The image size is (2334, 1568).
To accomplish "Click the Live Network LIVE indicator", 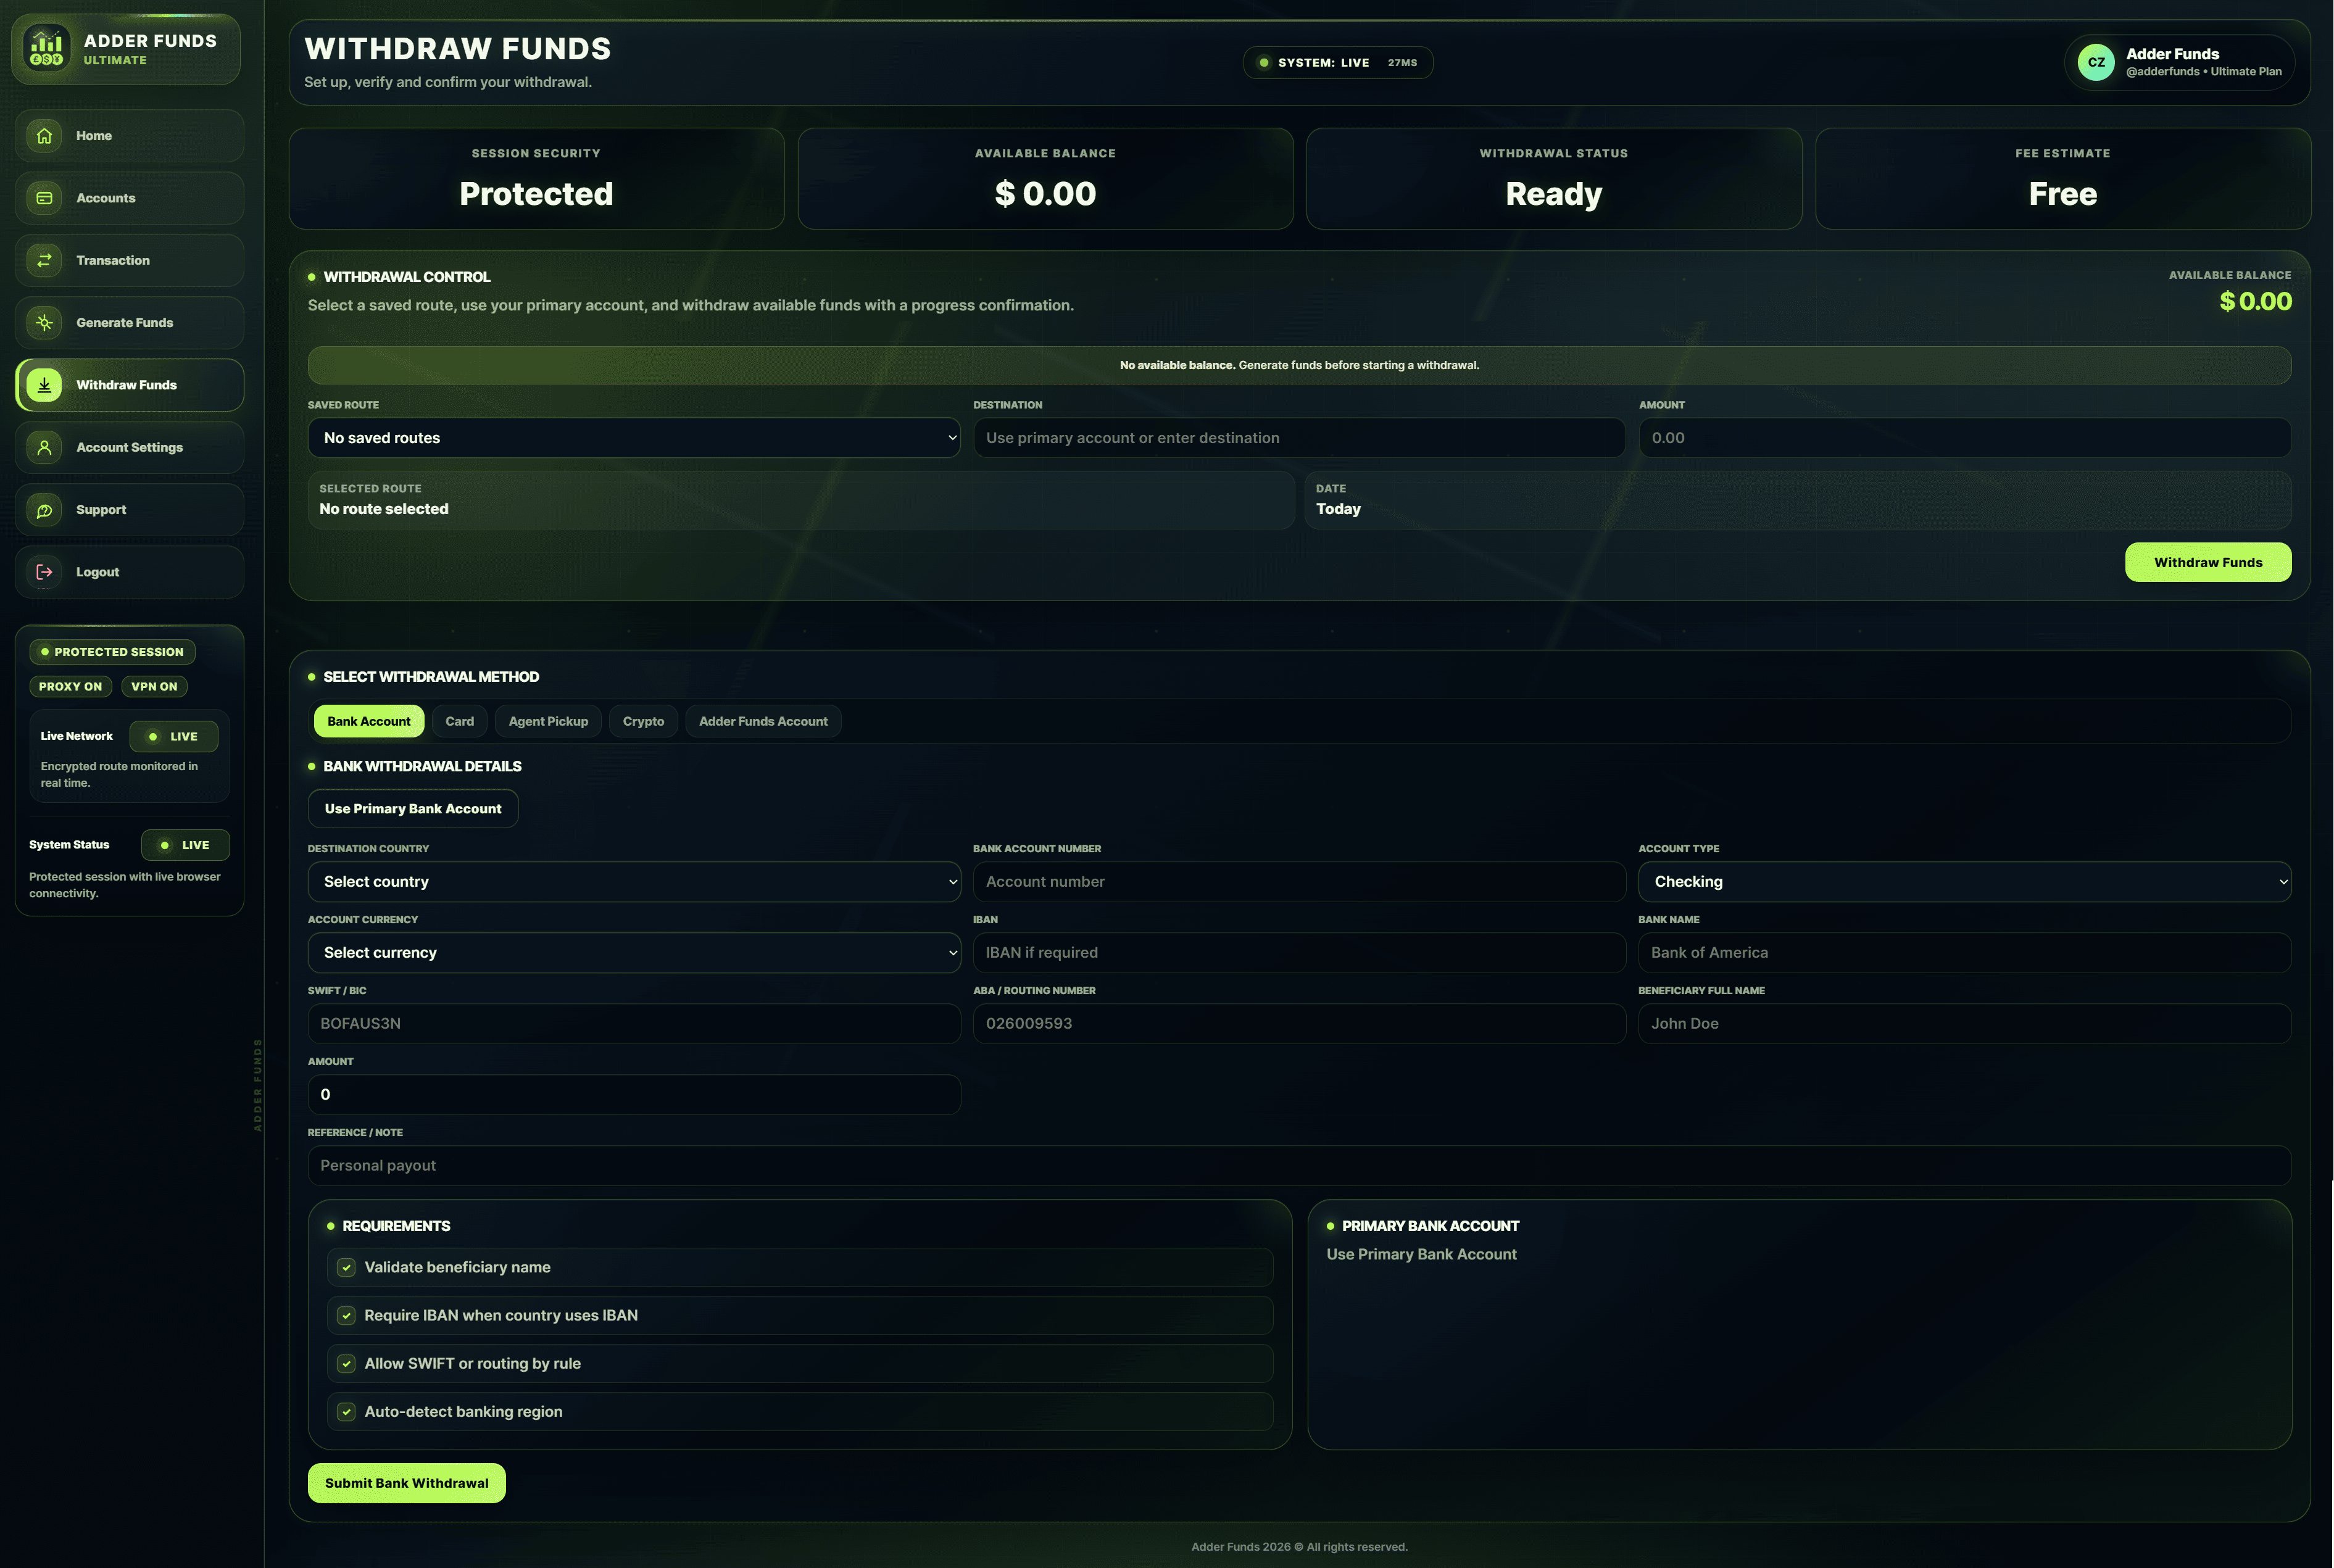I will [174, 736].
